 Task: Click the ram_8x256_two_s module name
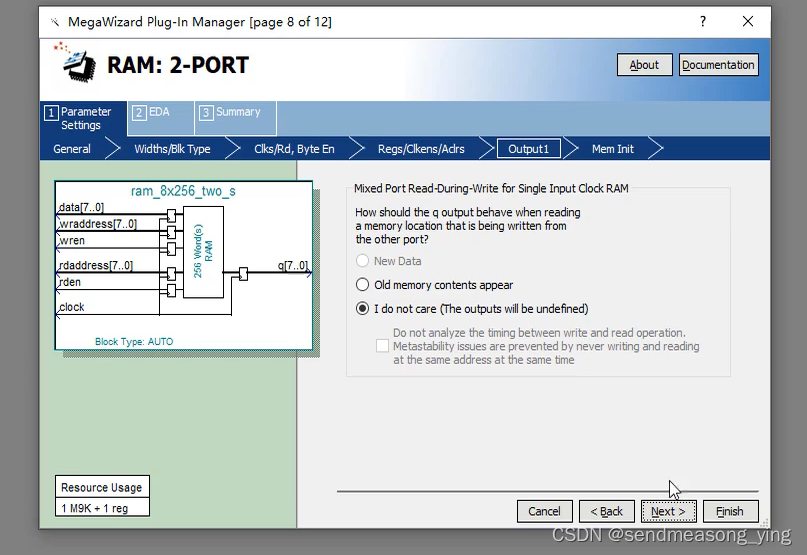tap(183, 191)
